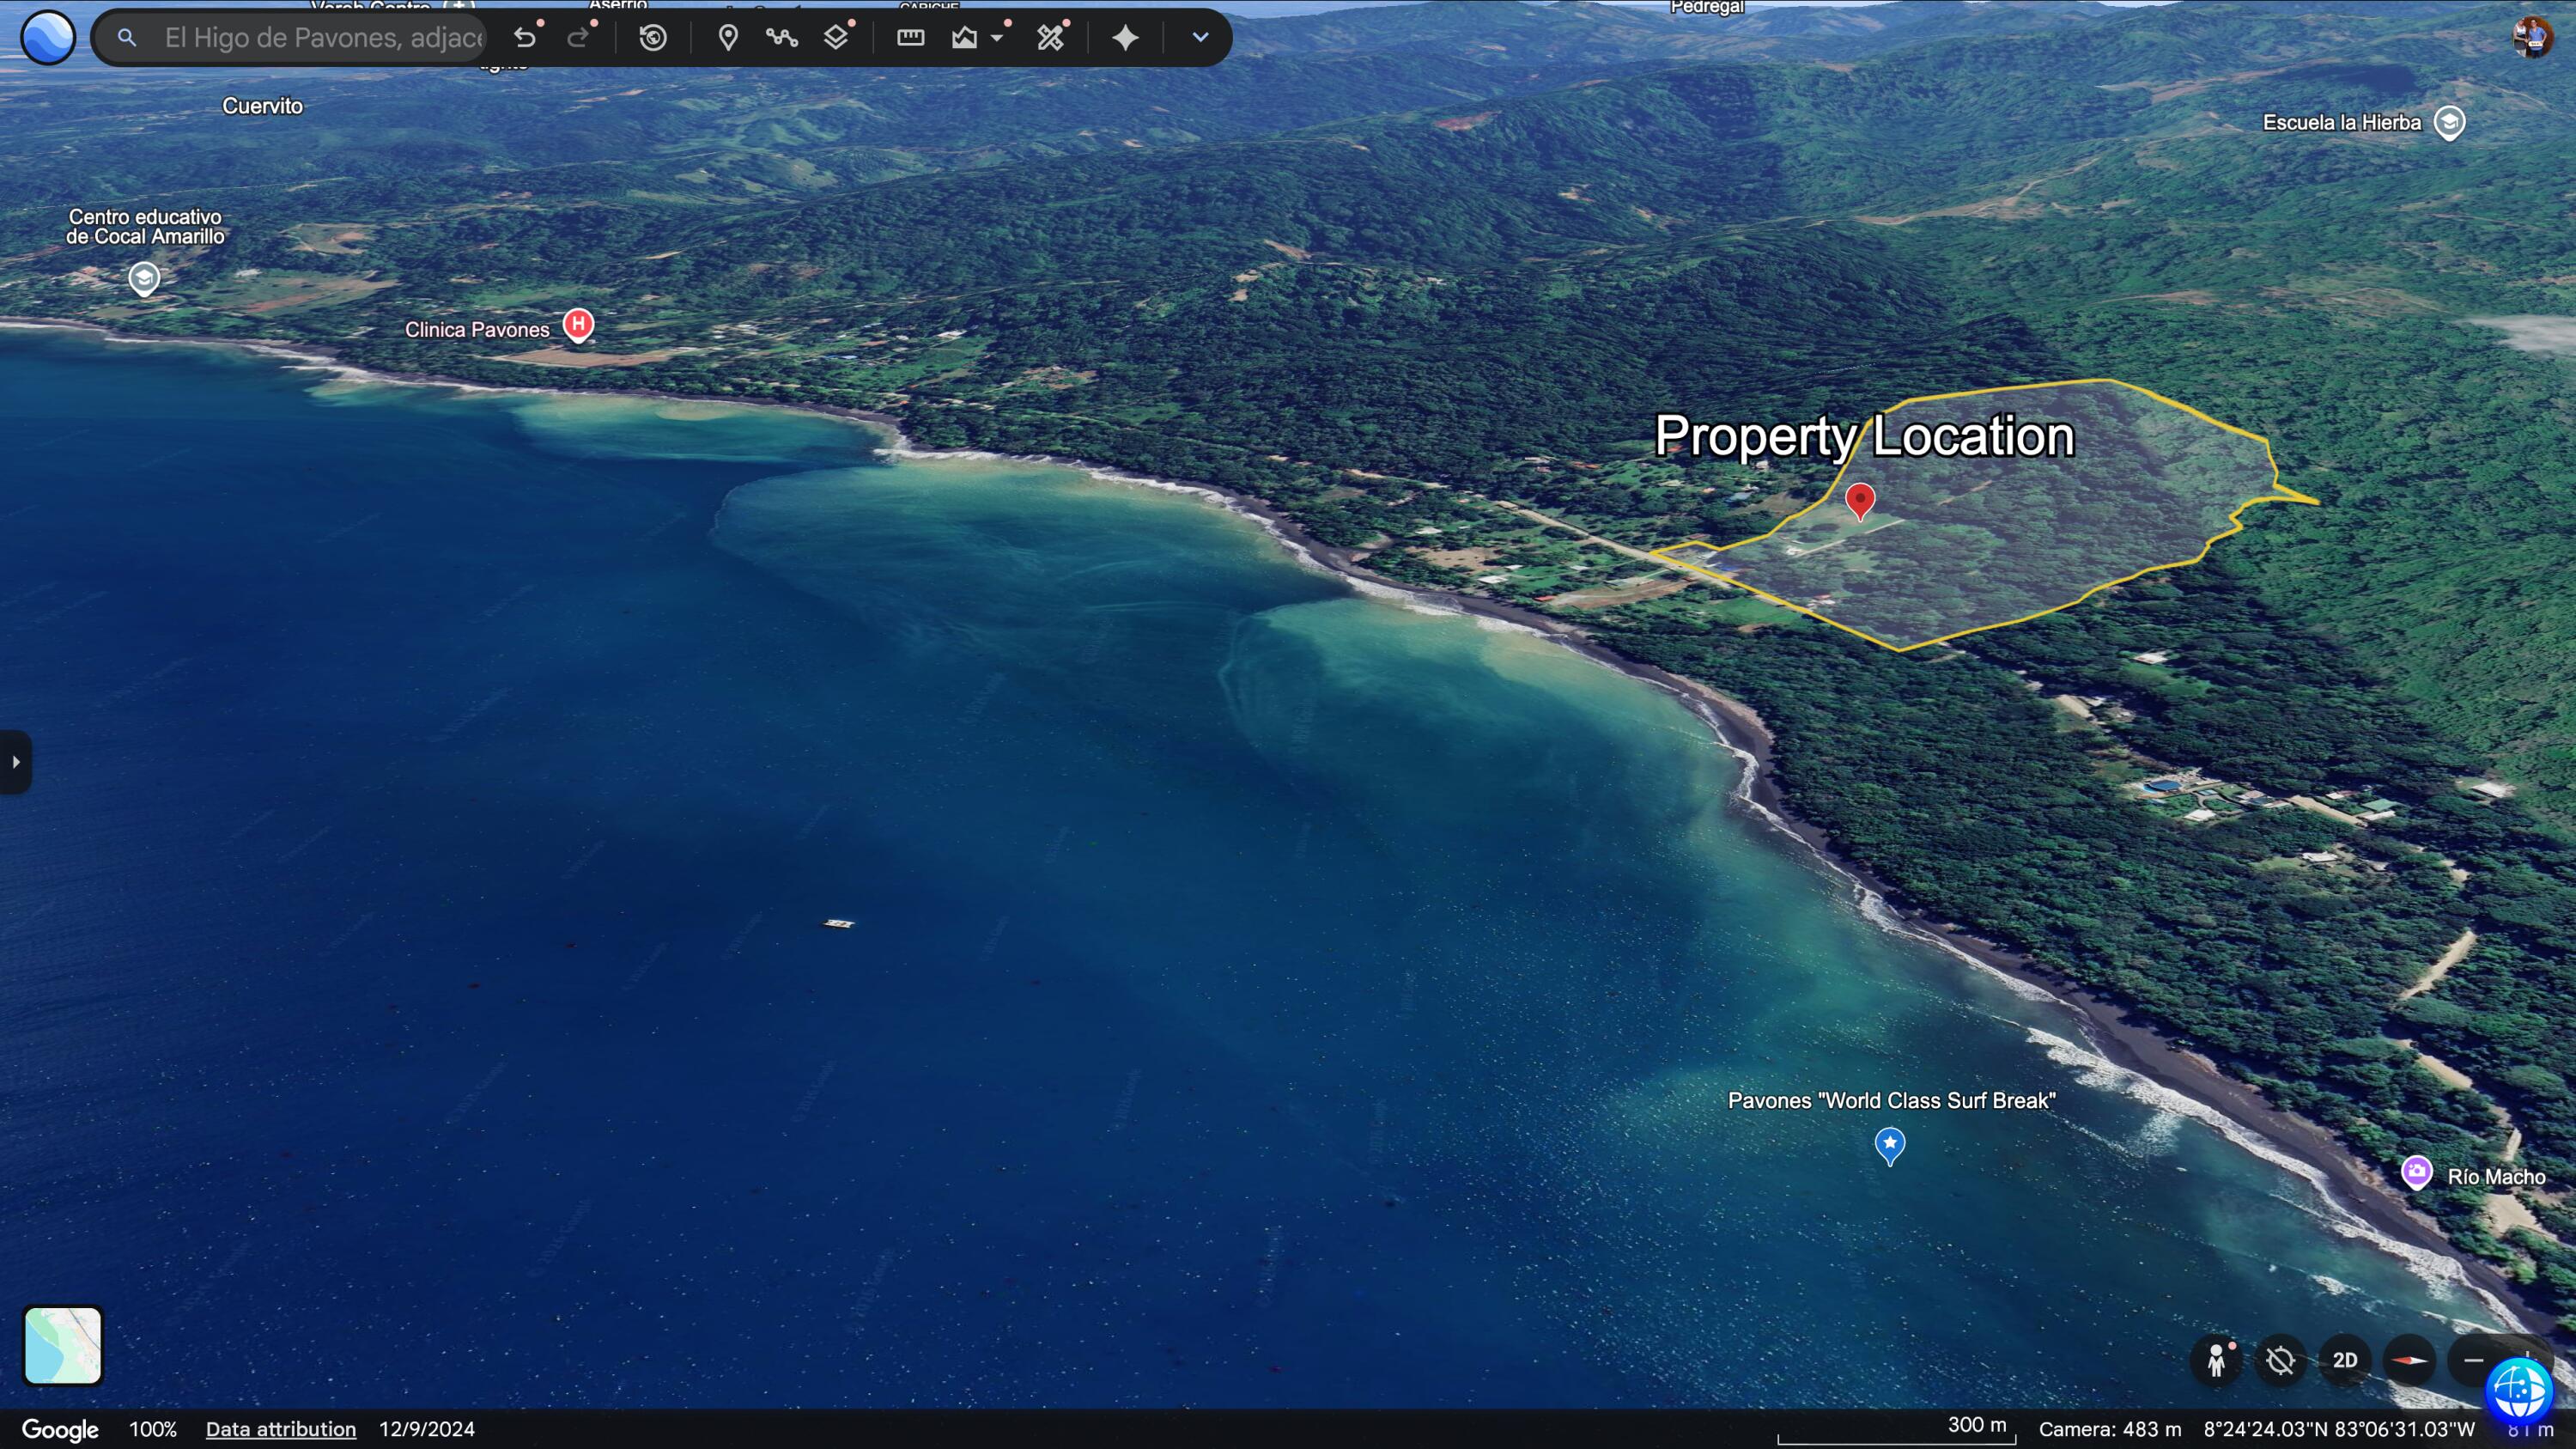The height and width of the screenshot is (1449, 2576).
Task: Open the map layers stack icon
Action: tap(836, 38)
